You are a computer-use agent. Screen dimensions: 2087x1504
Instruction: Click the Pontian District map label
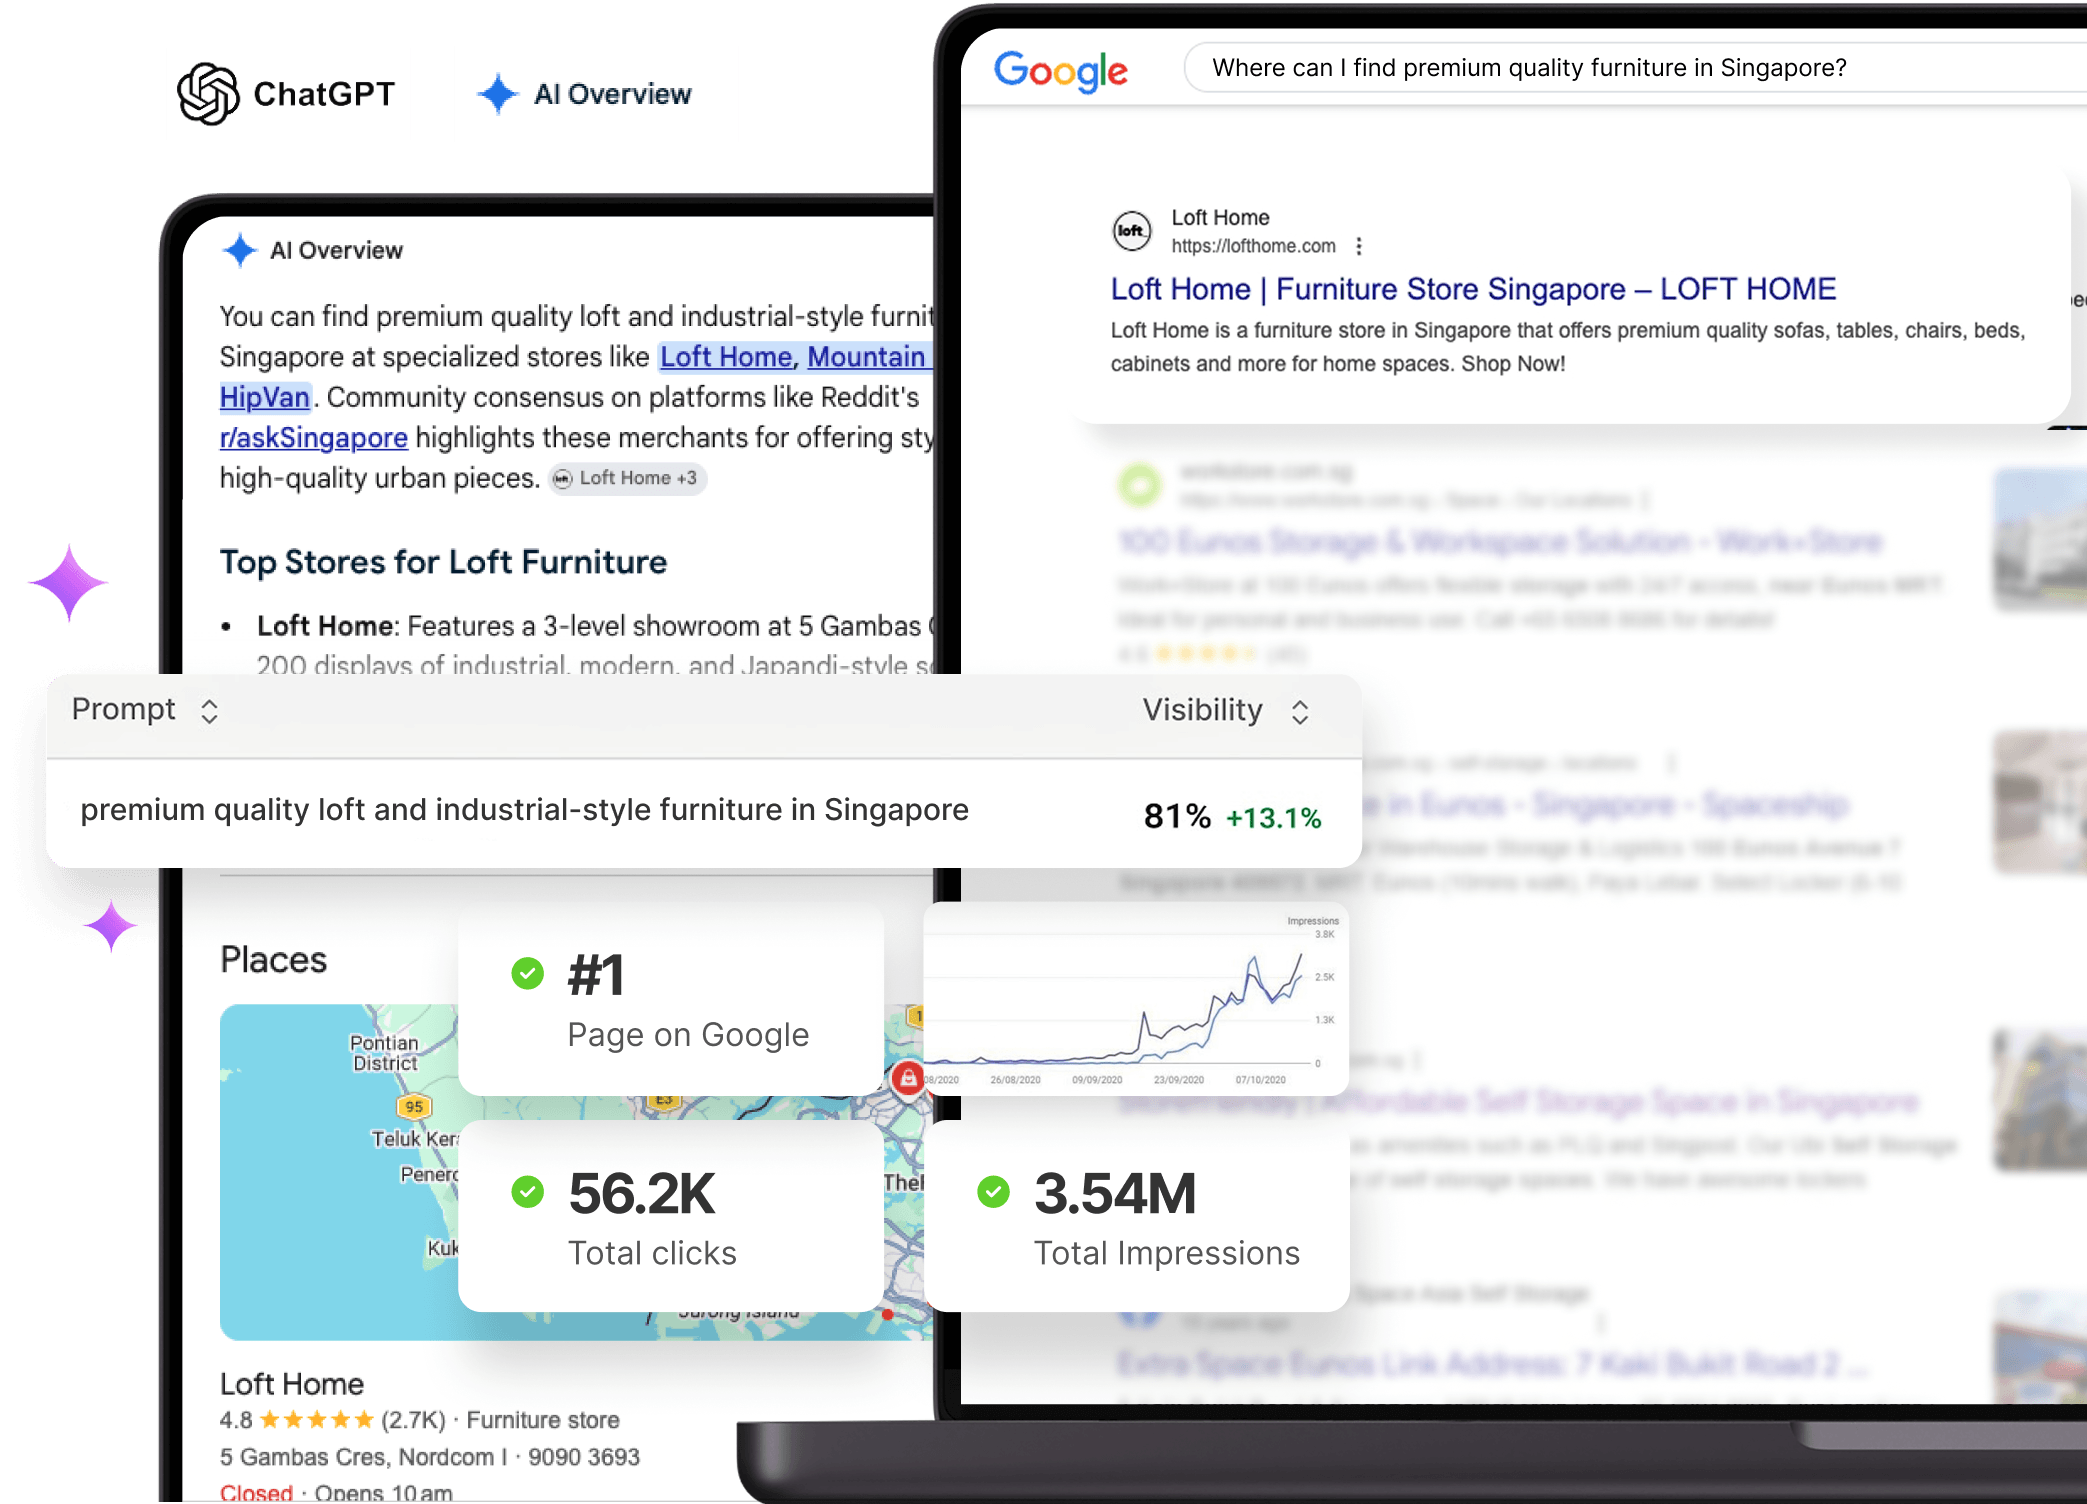pos(385,1053)
